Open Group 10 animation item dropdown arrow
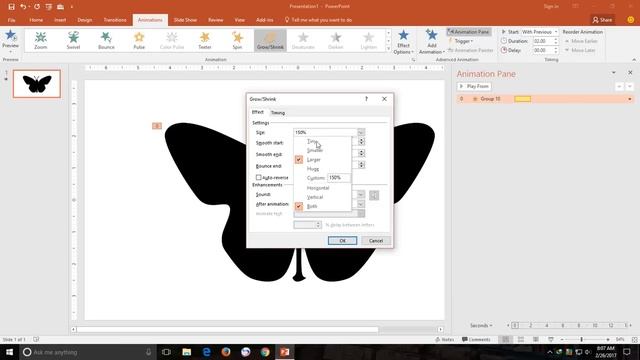The image size is (640, 360). 629,99
